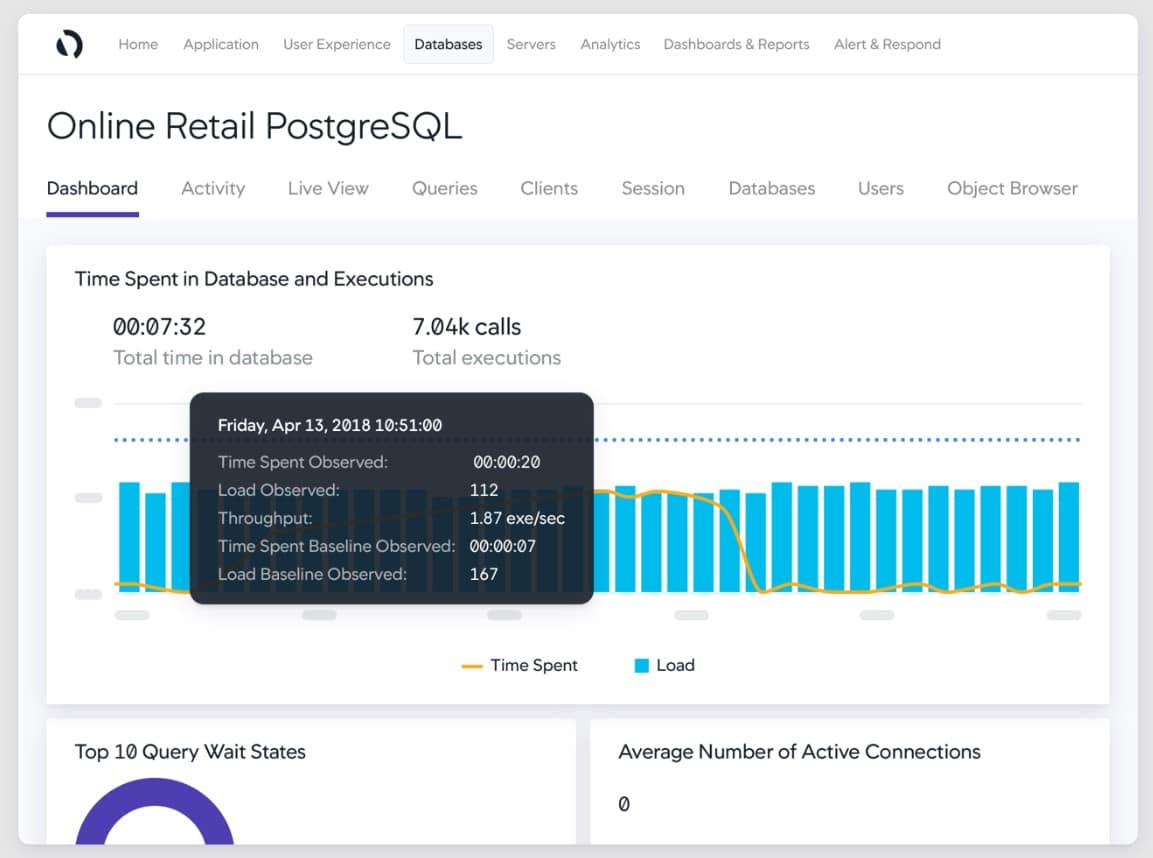Click the 00:07:32 total time value
Screen dimensions: 1153x858
[x=160, y=326]
